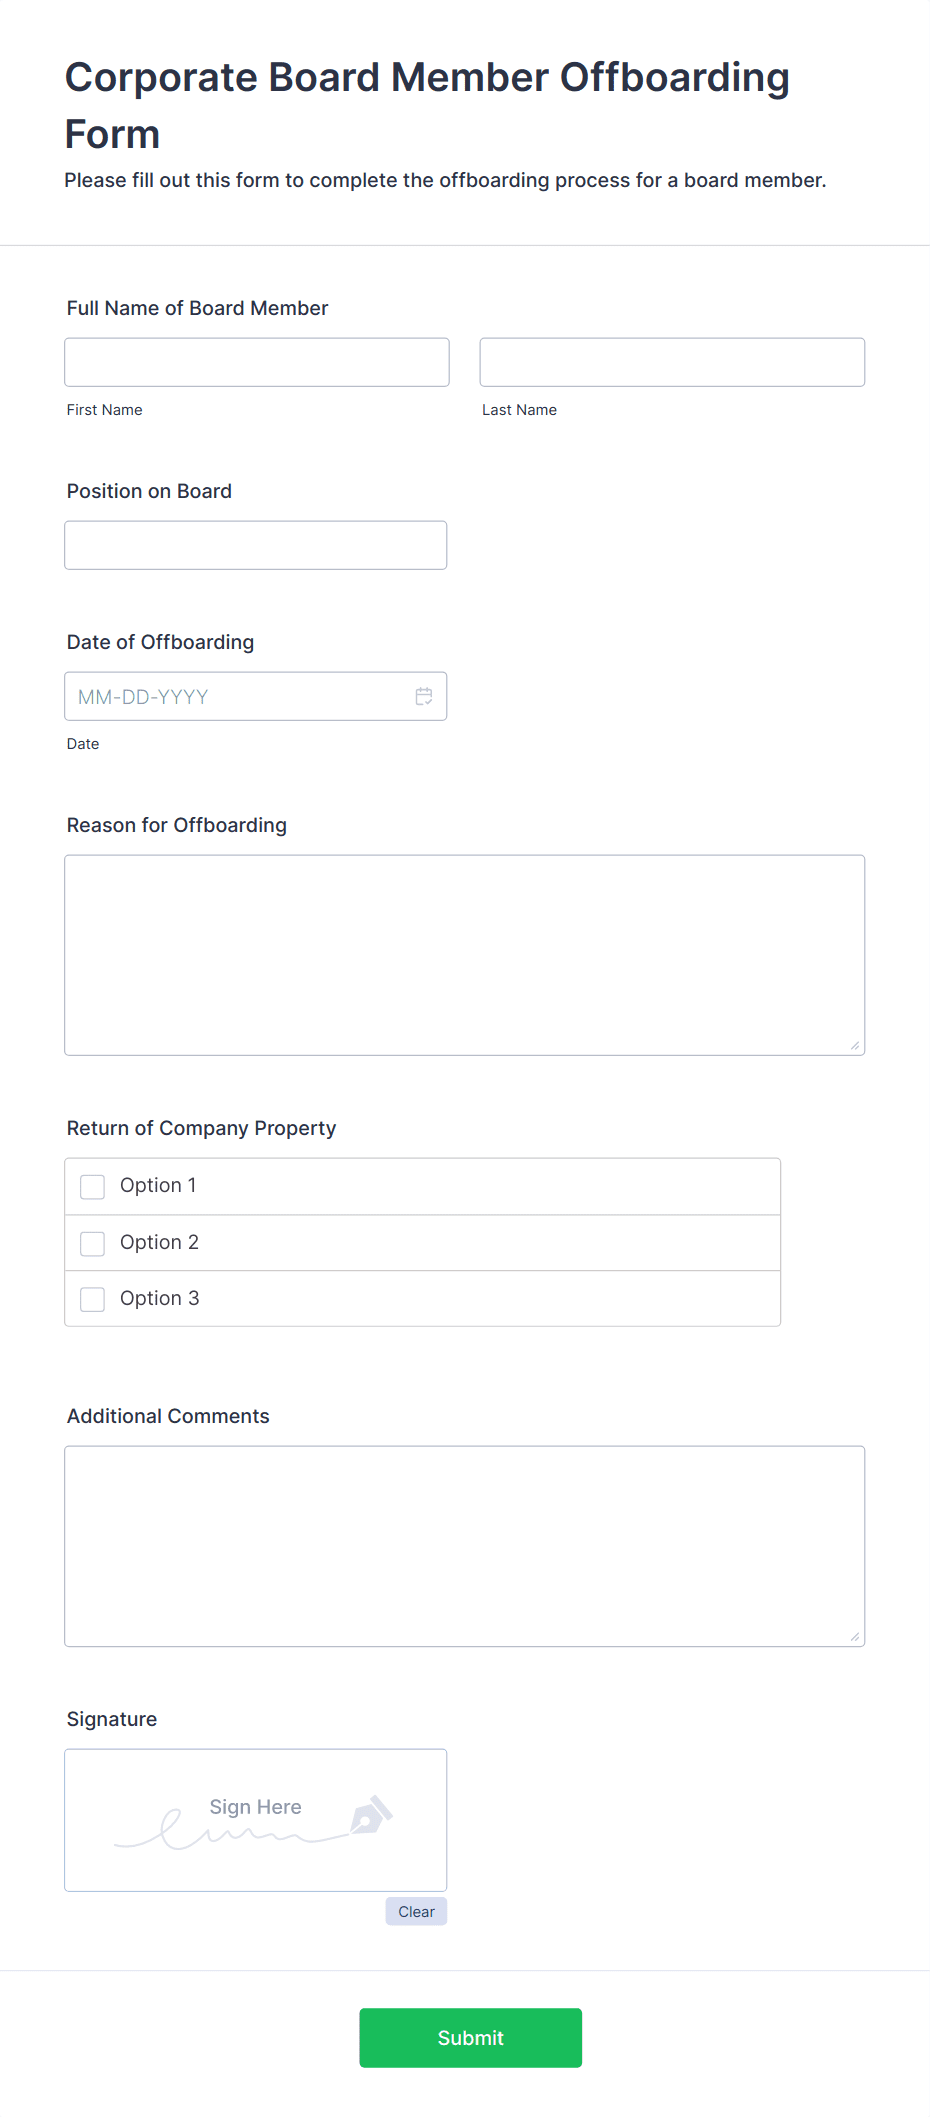Grab the resize handle of the Reason for Offboarding textarea

[x=855, y=1045]
